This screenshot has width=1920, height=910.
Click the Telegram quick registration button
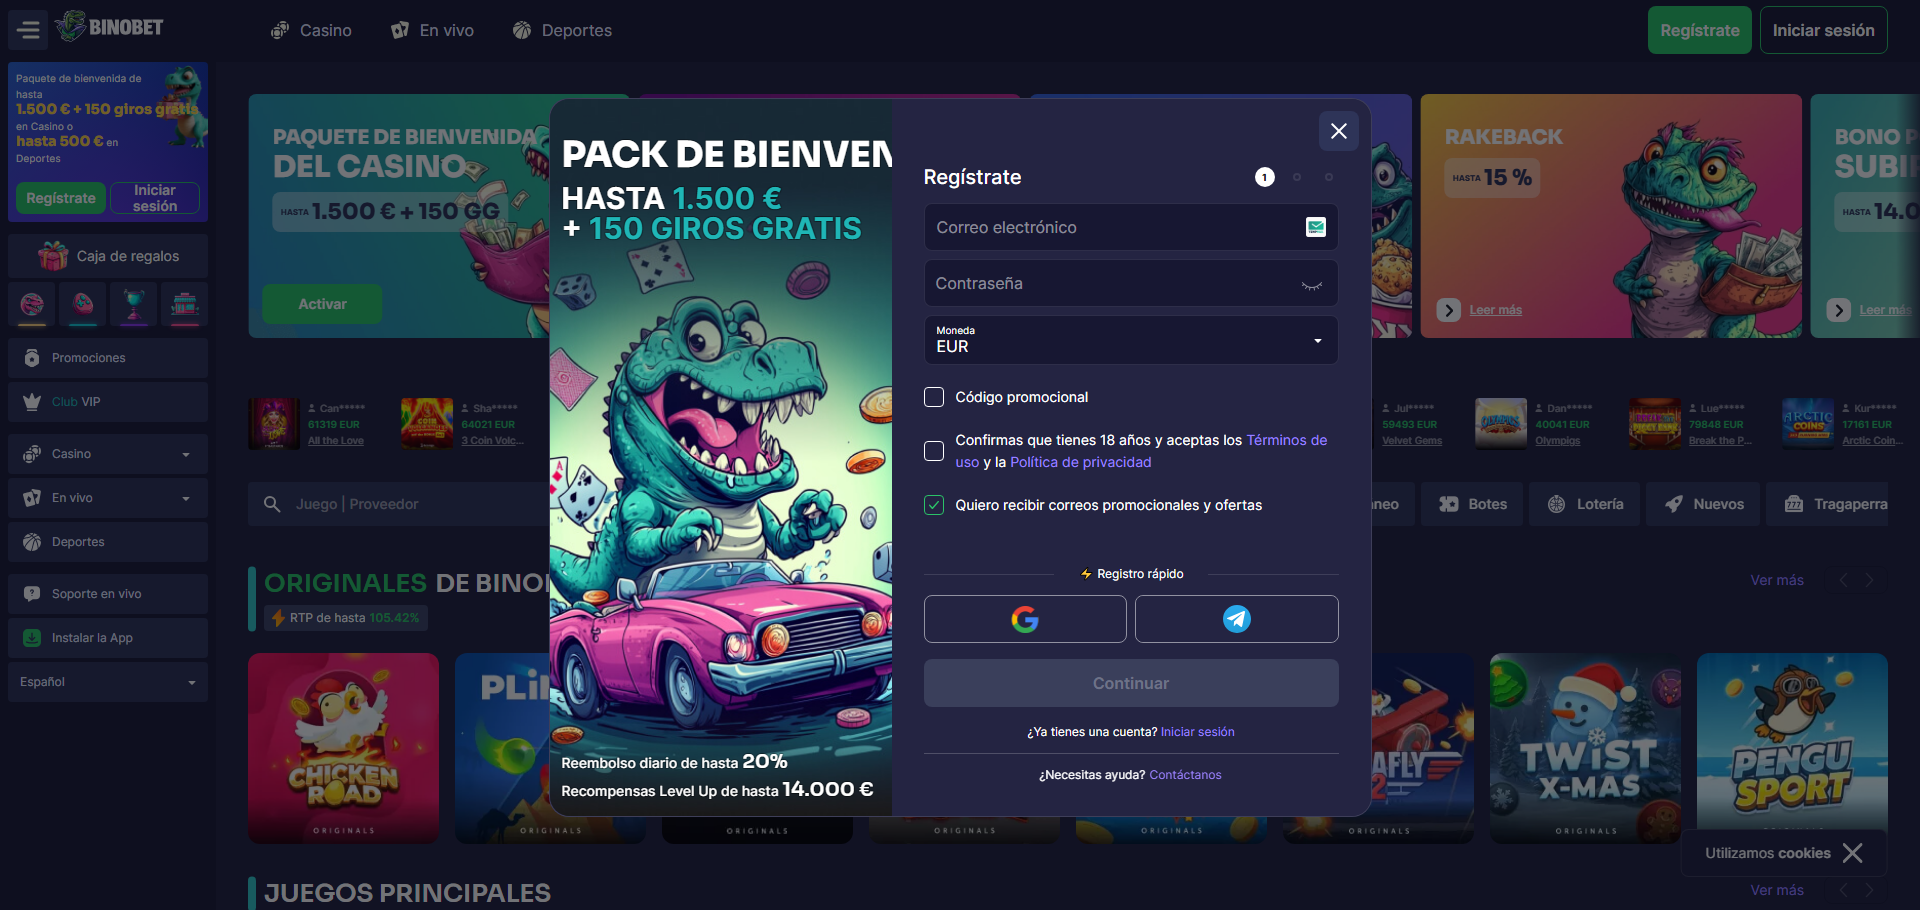tap(1236, 619)
